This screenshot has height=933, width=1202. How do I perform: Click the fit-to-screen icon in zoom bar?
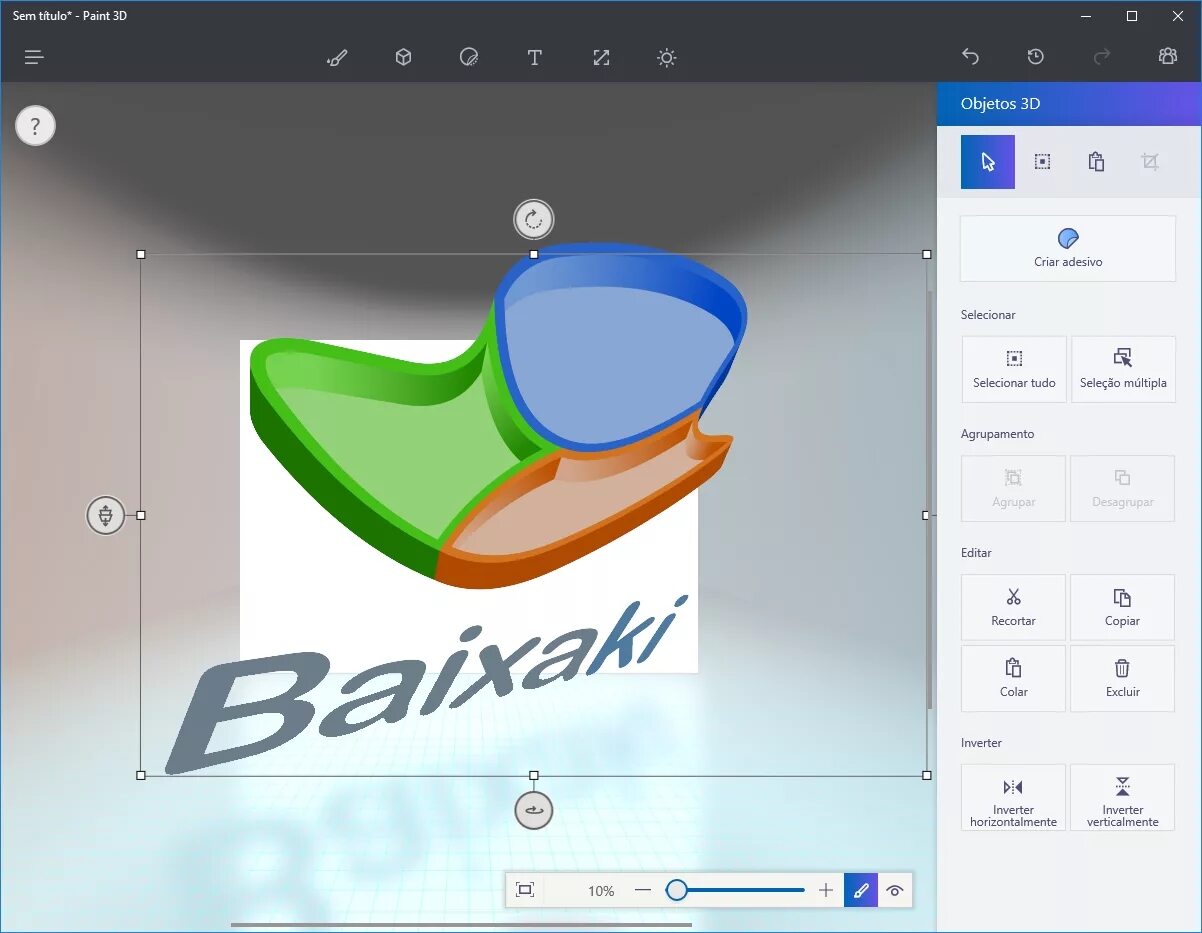[x=525, y=890]
